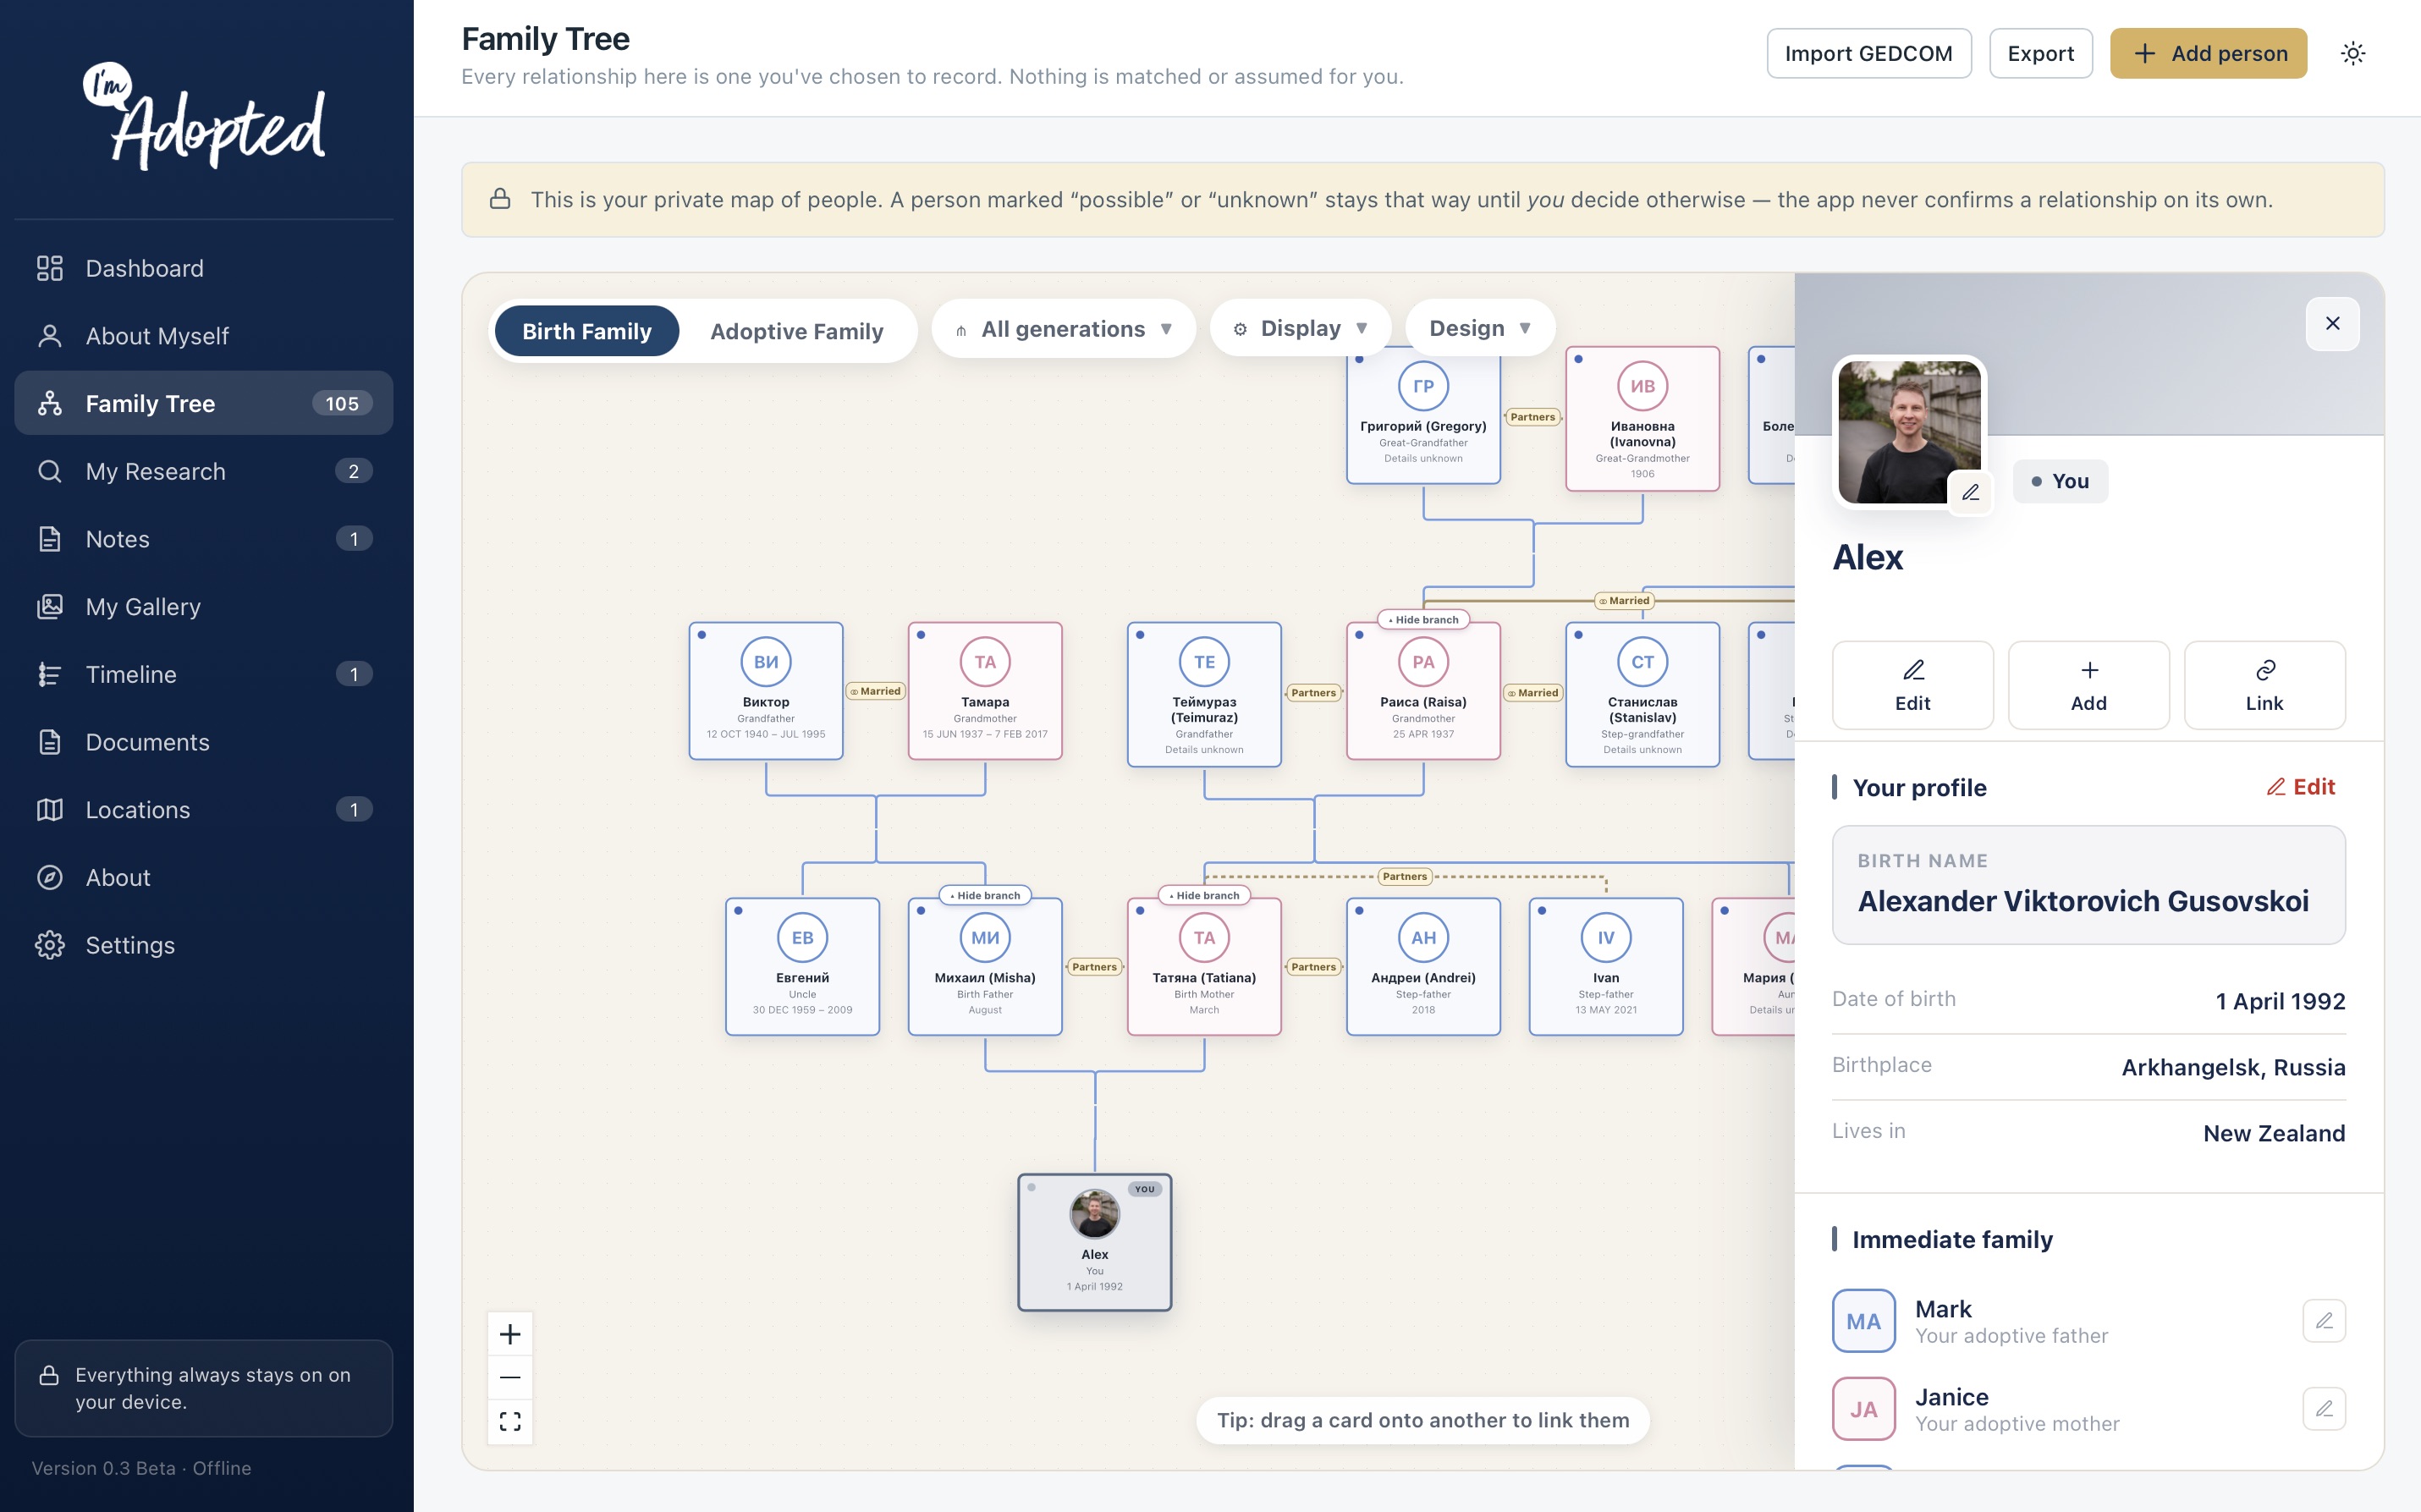Zoom in on the tree canvas
The image size is (2421, 1512).
(x=510, y=1334)
